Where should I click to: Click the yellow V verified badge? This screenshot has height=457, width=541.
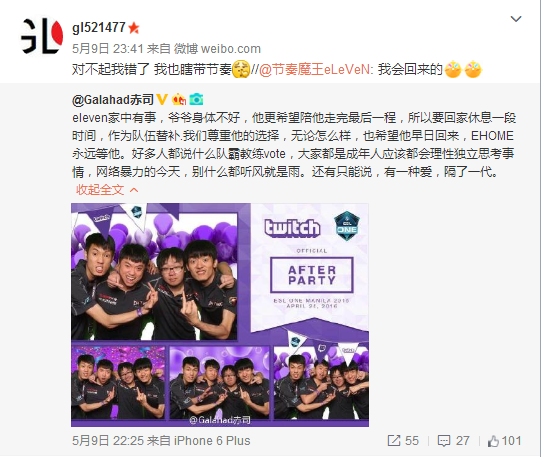162,99
